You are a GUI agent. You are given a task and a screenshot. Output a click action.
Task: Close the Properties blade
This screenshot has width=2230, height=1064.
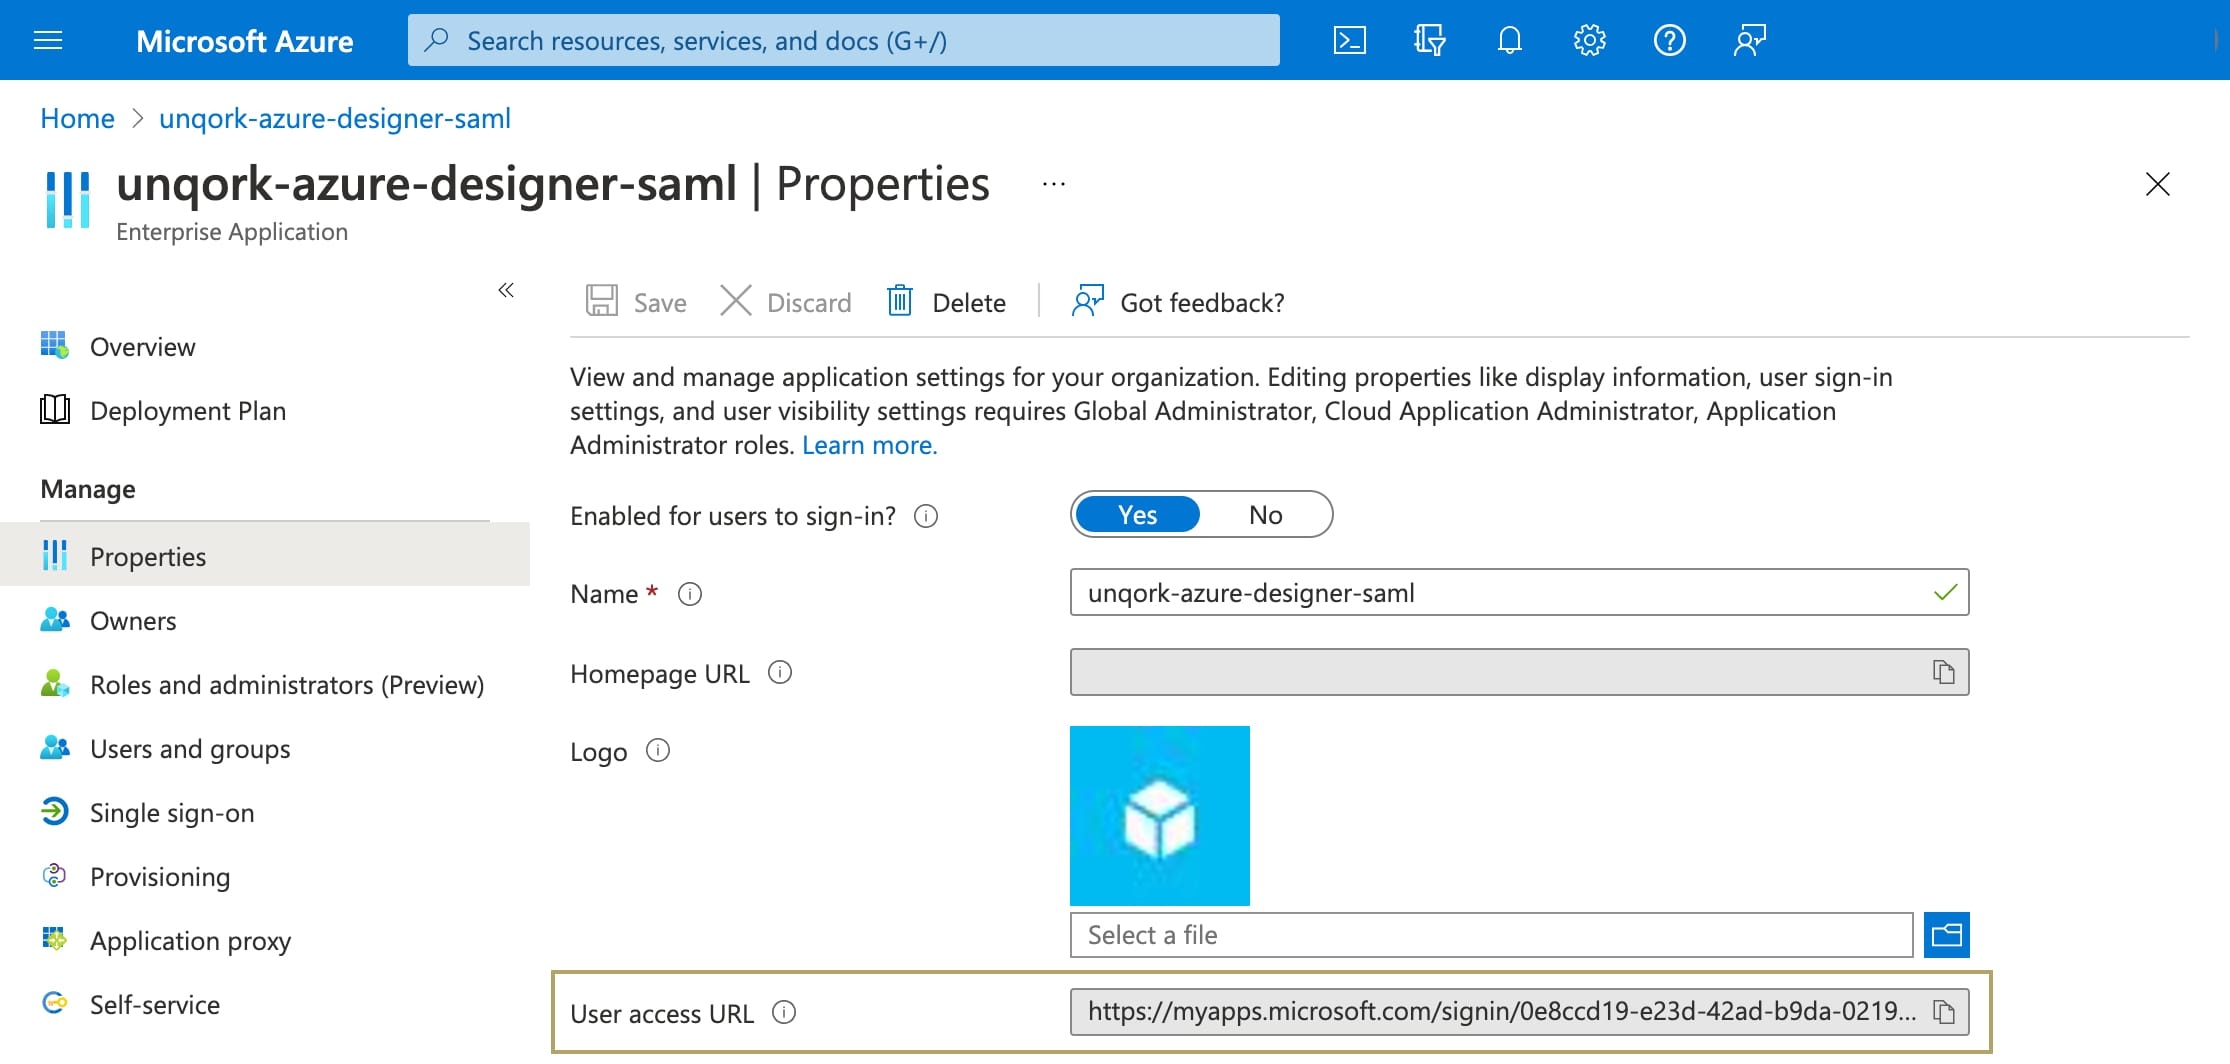(2158, 184)
